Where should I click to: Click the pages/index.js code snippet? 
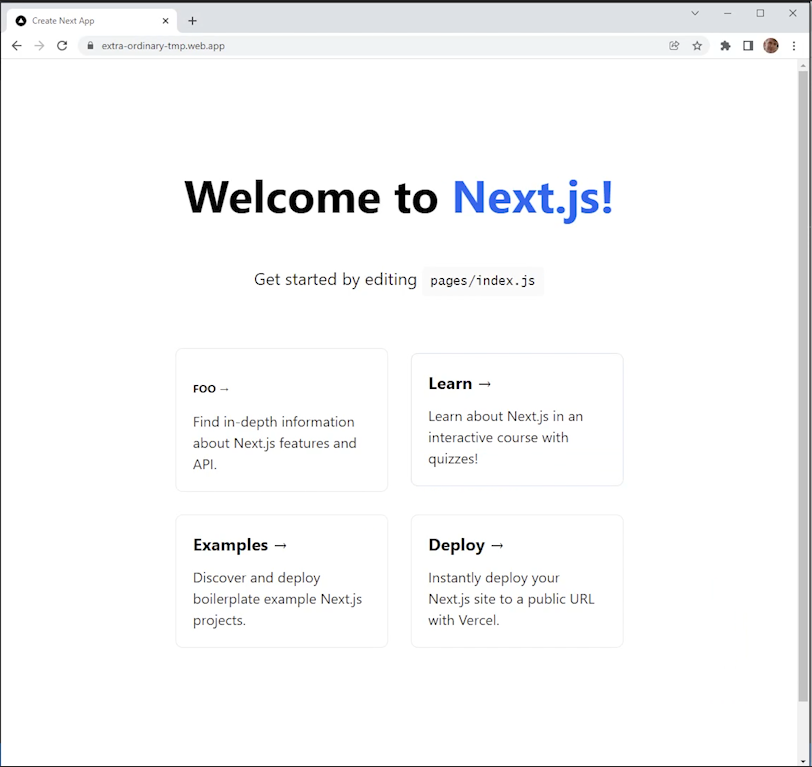(482, 280)
